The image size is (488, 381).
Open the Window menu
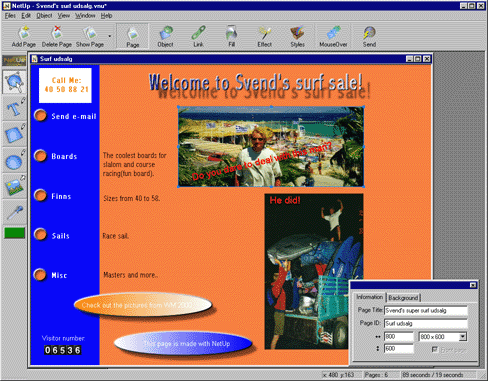[x=85, y=16]
